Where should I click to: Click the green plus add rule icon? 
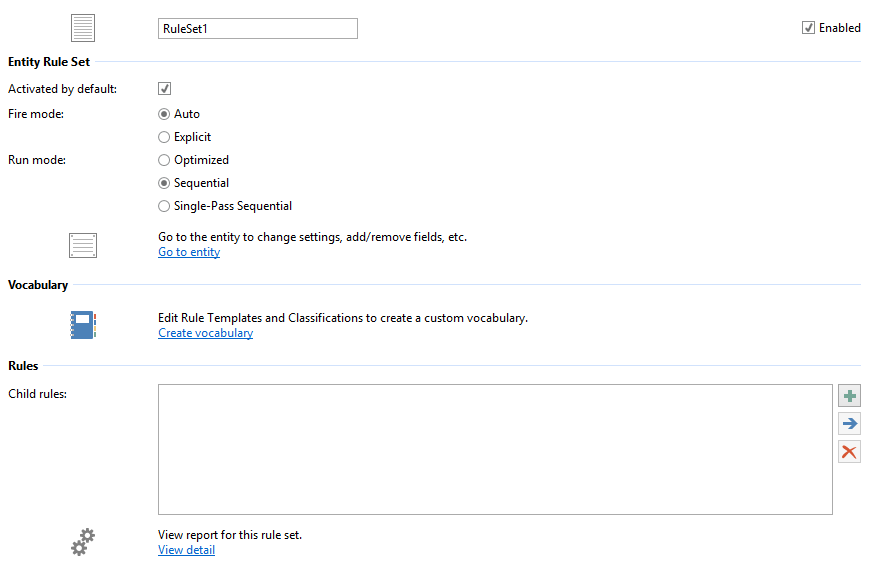849,396
